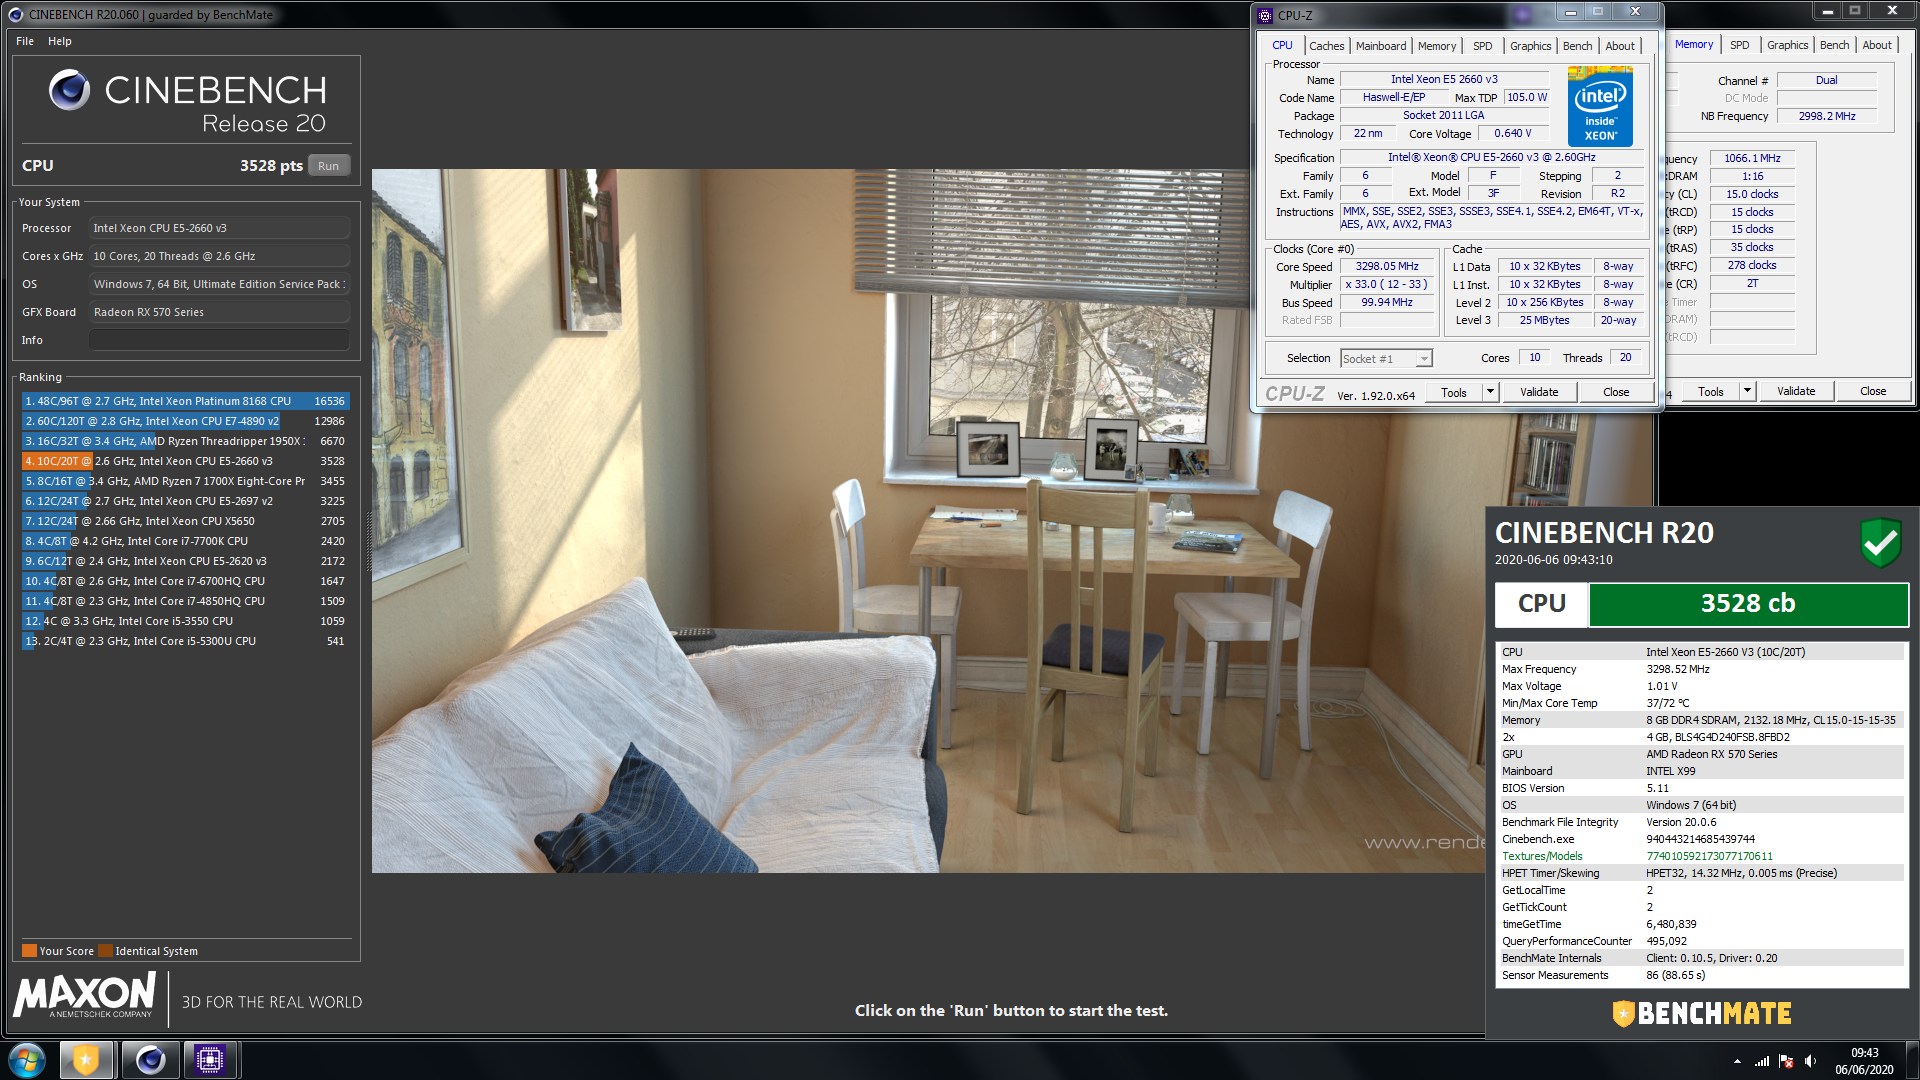Click the BenchMate logo at panel bottom

click(1702, 1013)
